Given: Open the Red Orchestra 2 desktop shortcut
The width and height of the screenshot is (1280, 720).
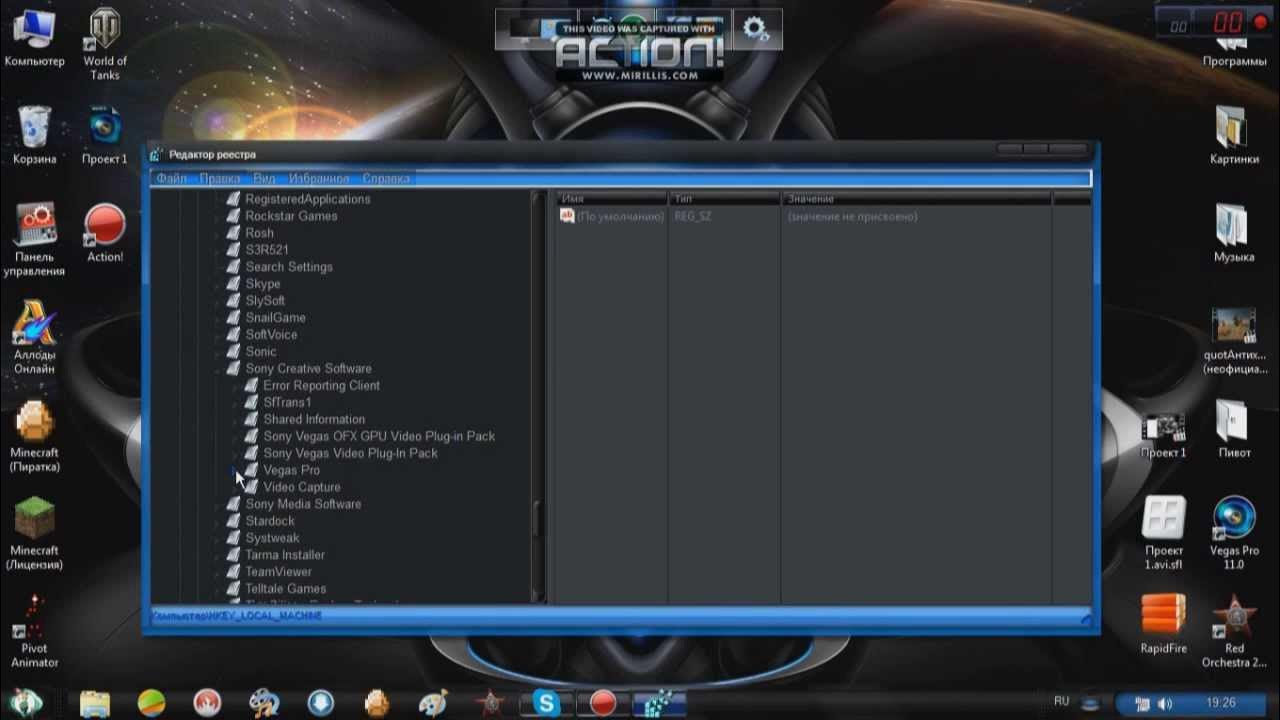Looking at the screenshot, I should pos(1233,631).
